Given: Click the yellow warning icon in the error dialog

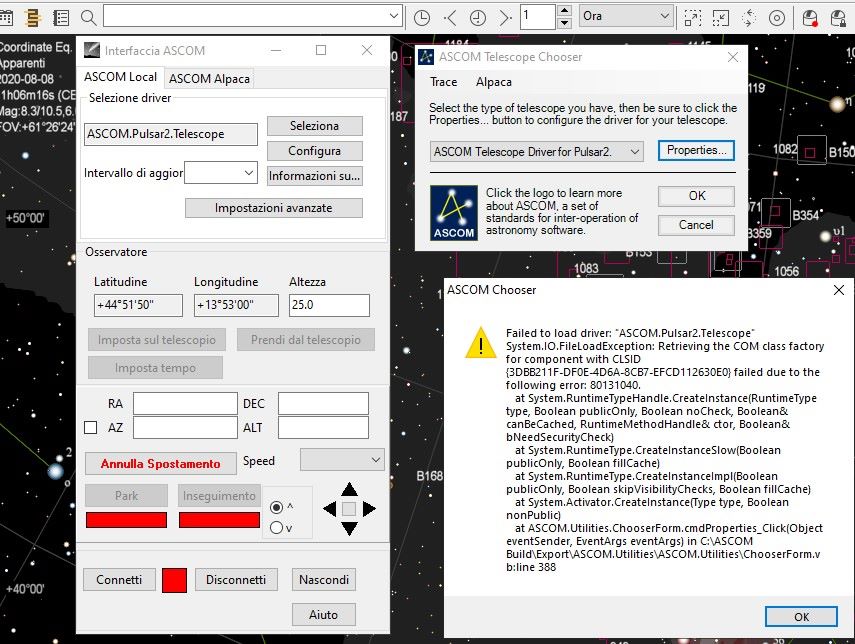Looking at the screenshot, I should click(480, 343).
